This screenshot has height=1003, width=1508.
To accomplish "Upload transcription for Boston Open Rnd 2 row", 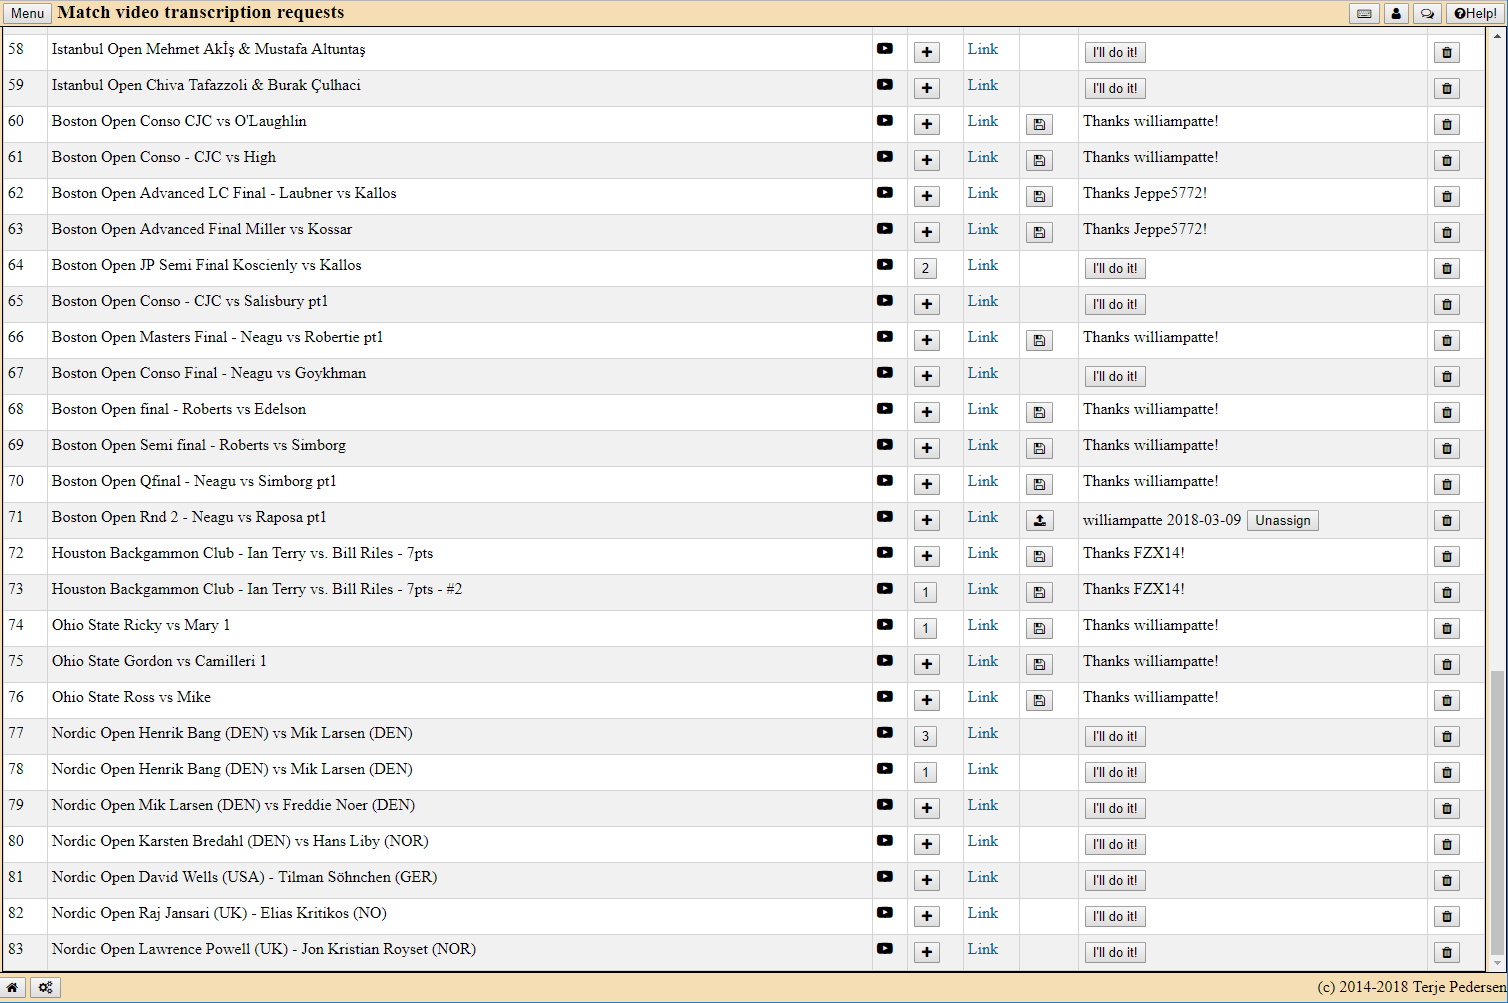I will pyautogui.click(x=1039, y=520).
